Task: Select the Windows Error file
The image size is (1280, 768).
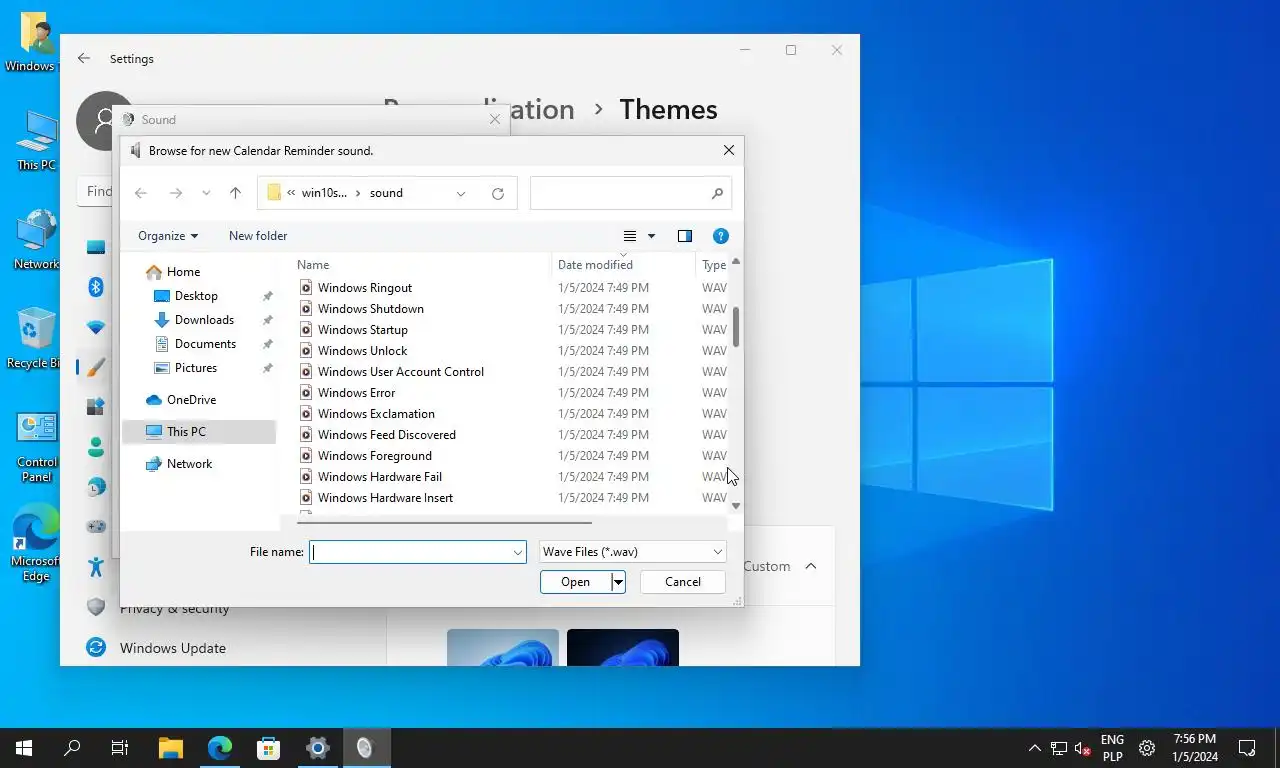Action: [356, 393]
